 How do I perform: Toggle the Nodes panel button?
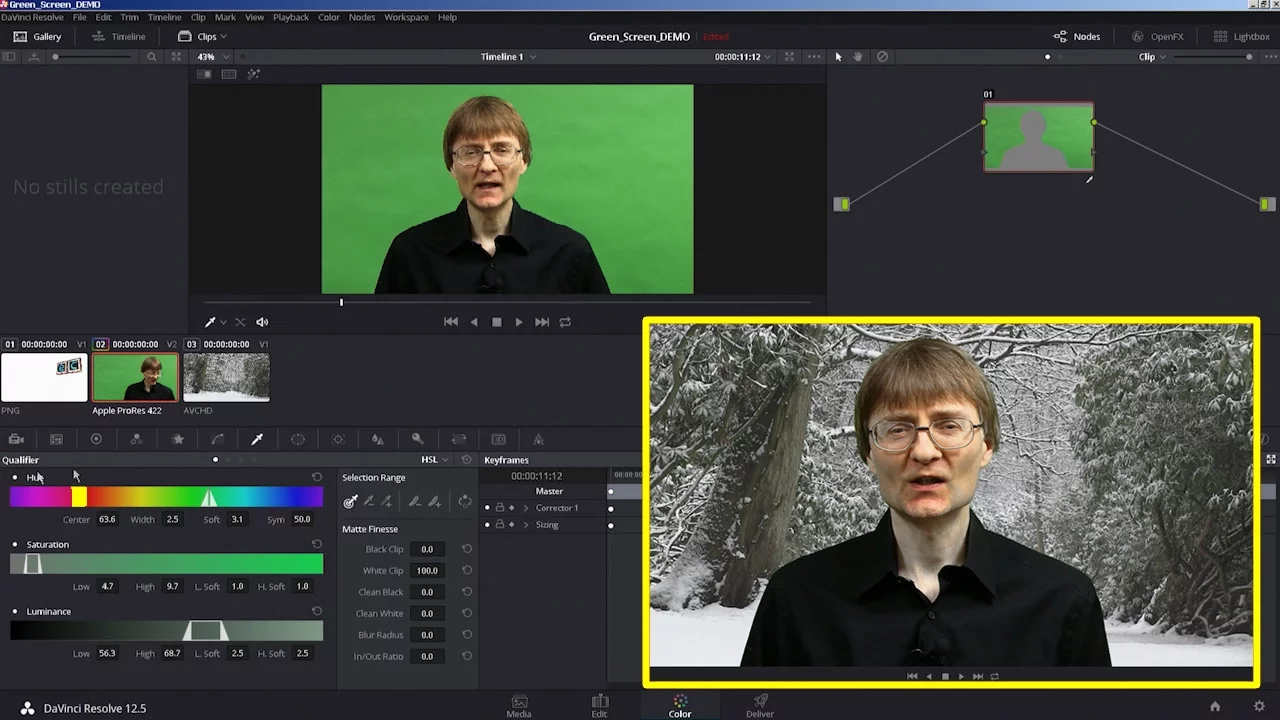1077,37
